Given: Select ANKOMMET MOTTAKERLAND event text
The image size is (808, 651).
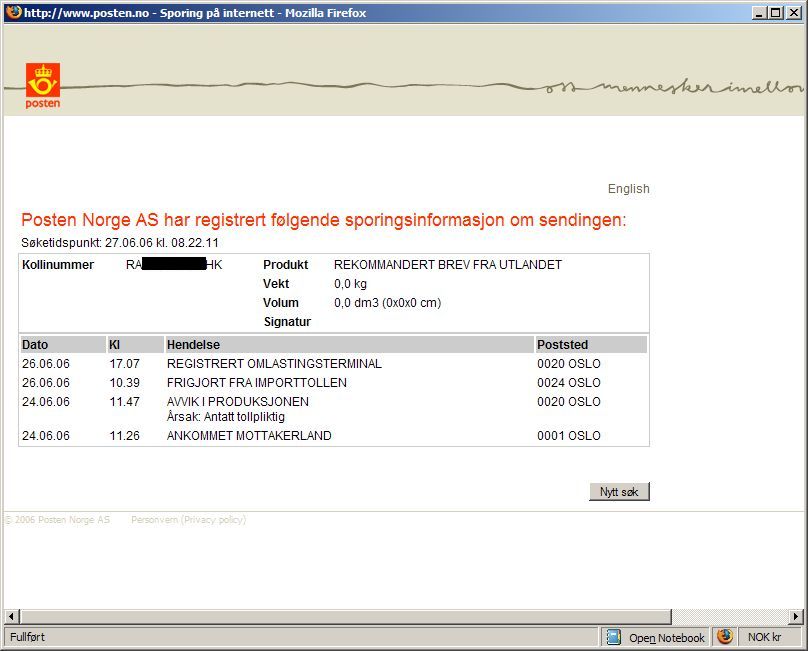Looking at the screenshot, I should (249, 436).
